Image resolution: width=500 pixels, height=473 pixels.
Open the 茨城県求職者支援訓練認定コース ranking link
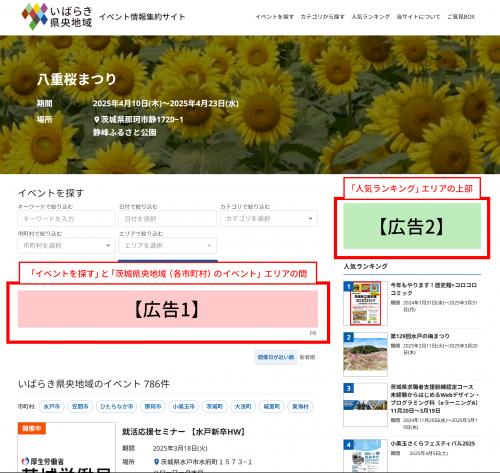coord(435,399)
